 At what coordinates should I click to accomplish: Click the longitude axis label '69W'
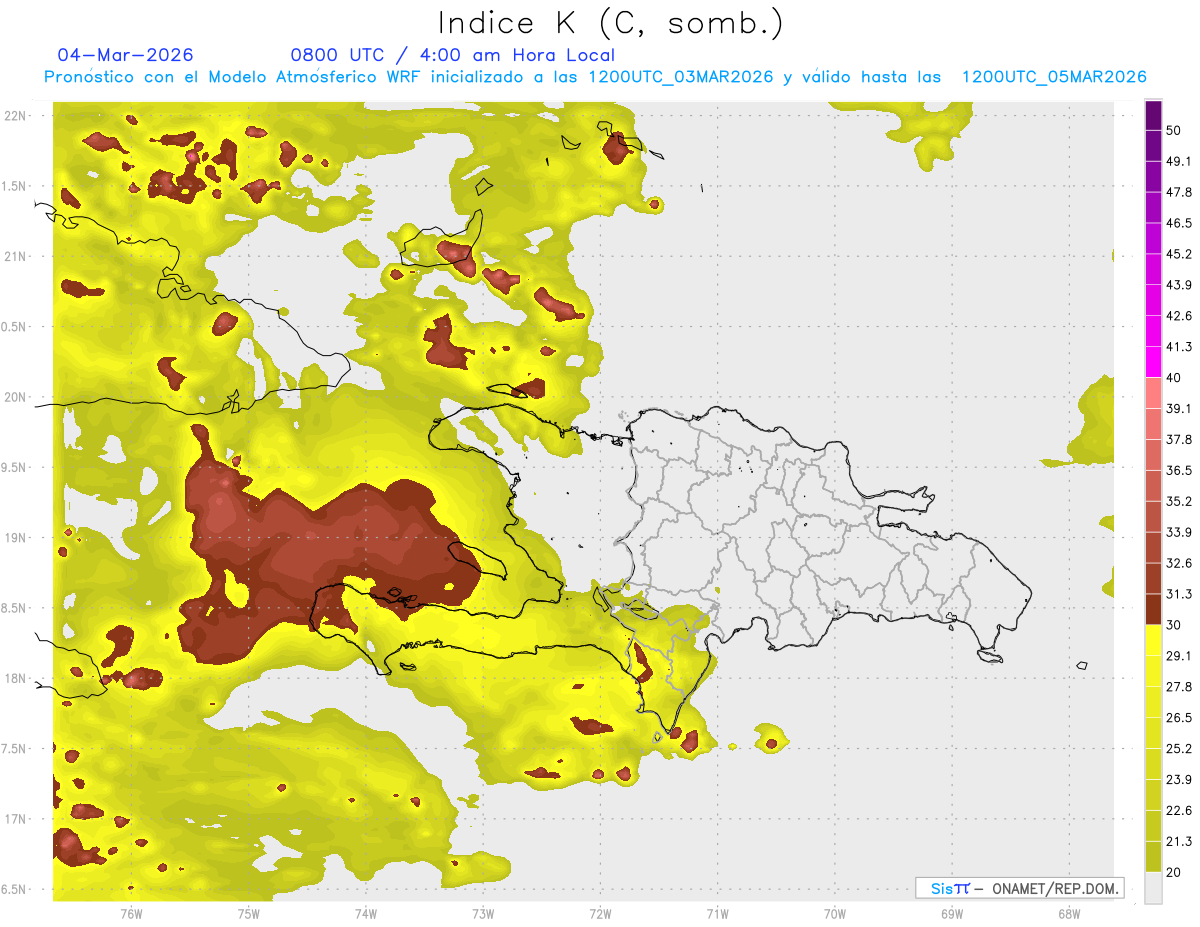pyautogui.click(x=952, y=915)
